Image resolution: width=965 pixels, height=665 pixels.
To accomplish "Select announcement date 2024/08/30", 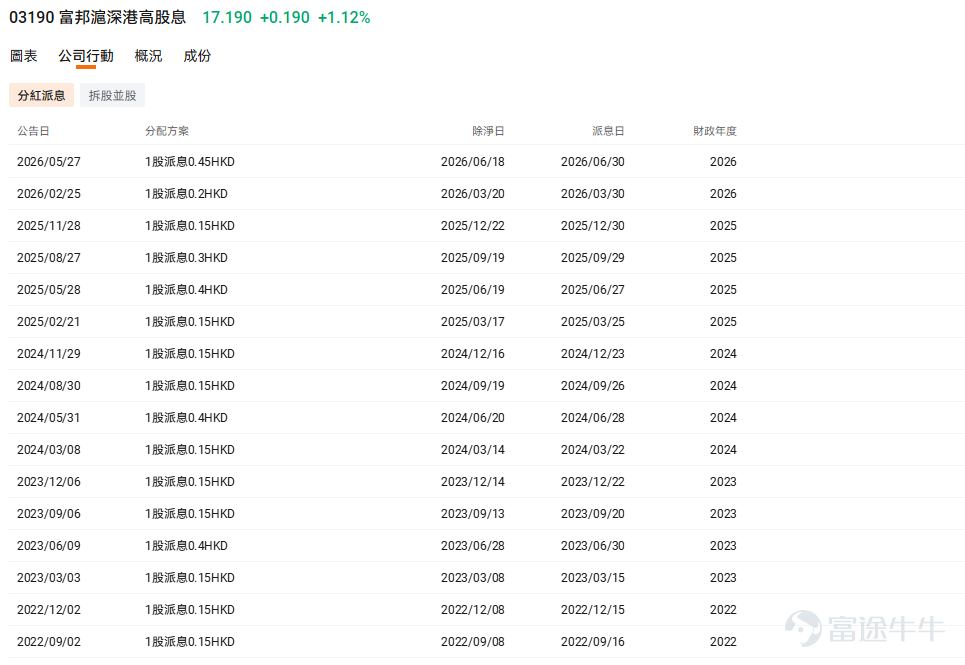I will (49, 386).
